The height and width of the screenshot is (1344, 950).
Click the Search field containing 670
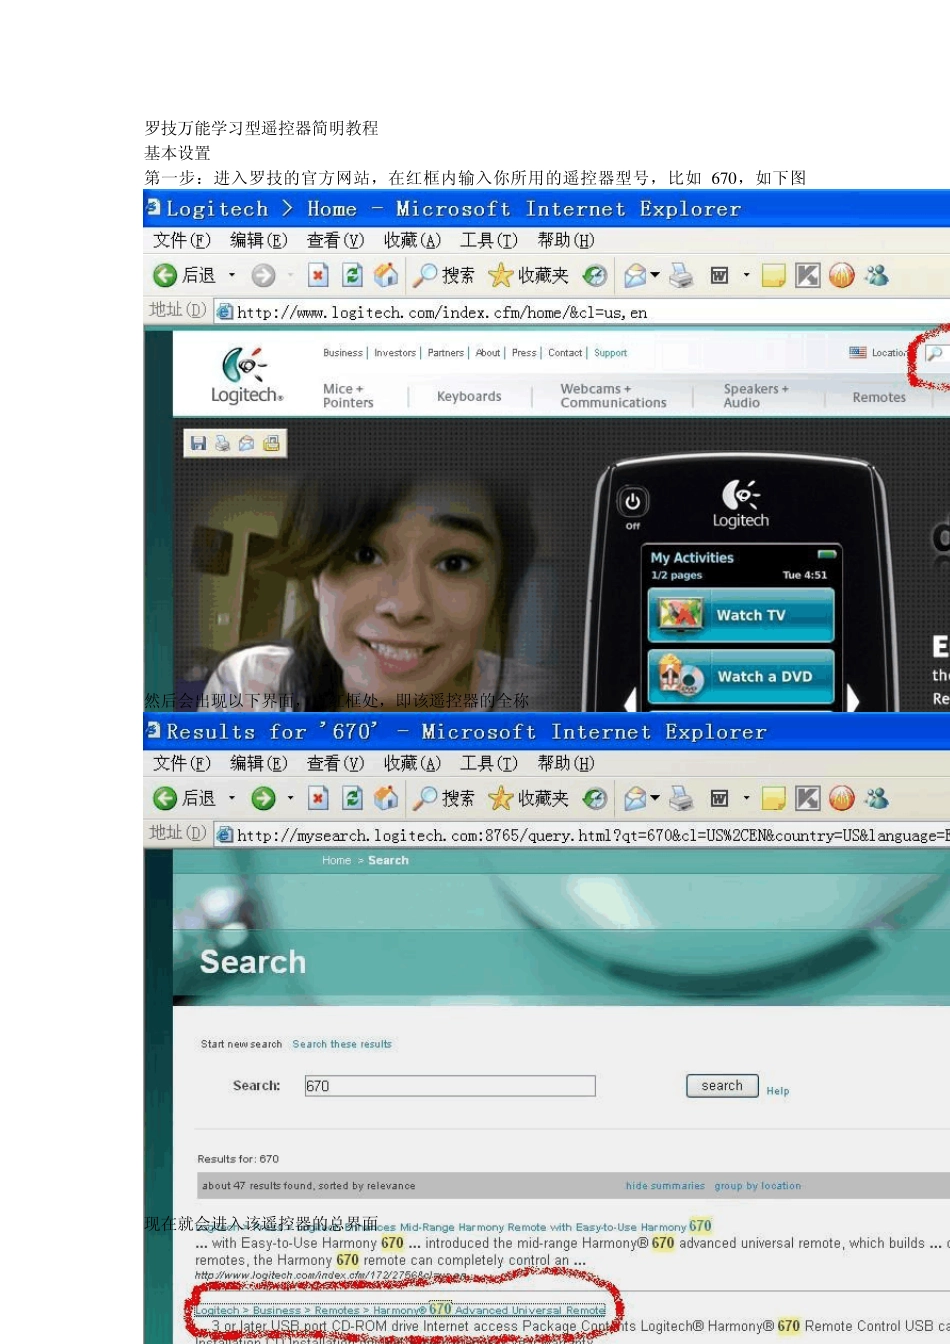tap(450, 1086)
